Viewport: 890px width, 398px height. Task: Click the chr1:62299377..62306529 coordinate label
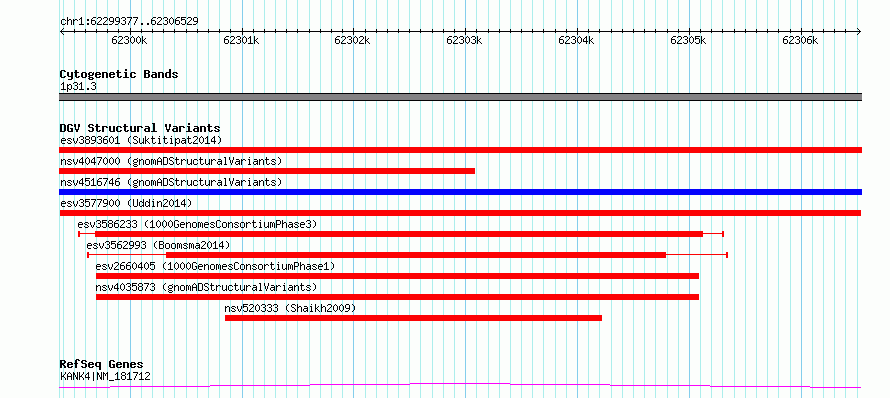[129, 22]
